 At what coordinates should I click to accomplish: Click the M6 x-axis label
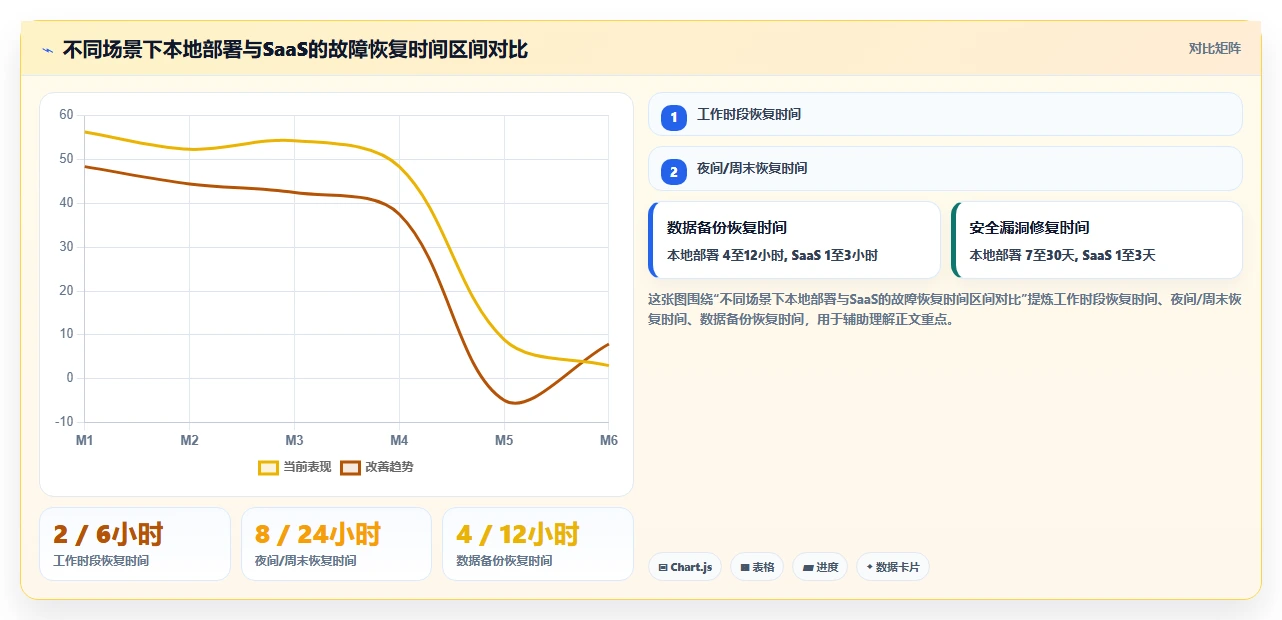(607, 440)
